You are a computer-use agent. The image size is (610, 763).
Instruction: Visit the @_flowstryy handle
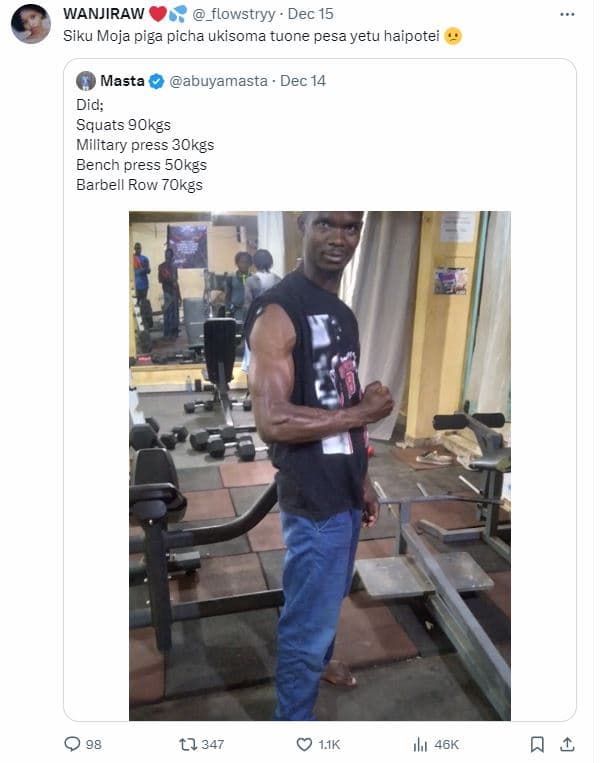click(x=234, y=14)
